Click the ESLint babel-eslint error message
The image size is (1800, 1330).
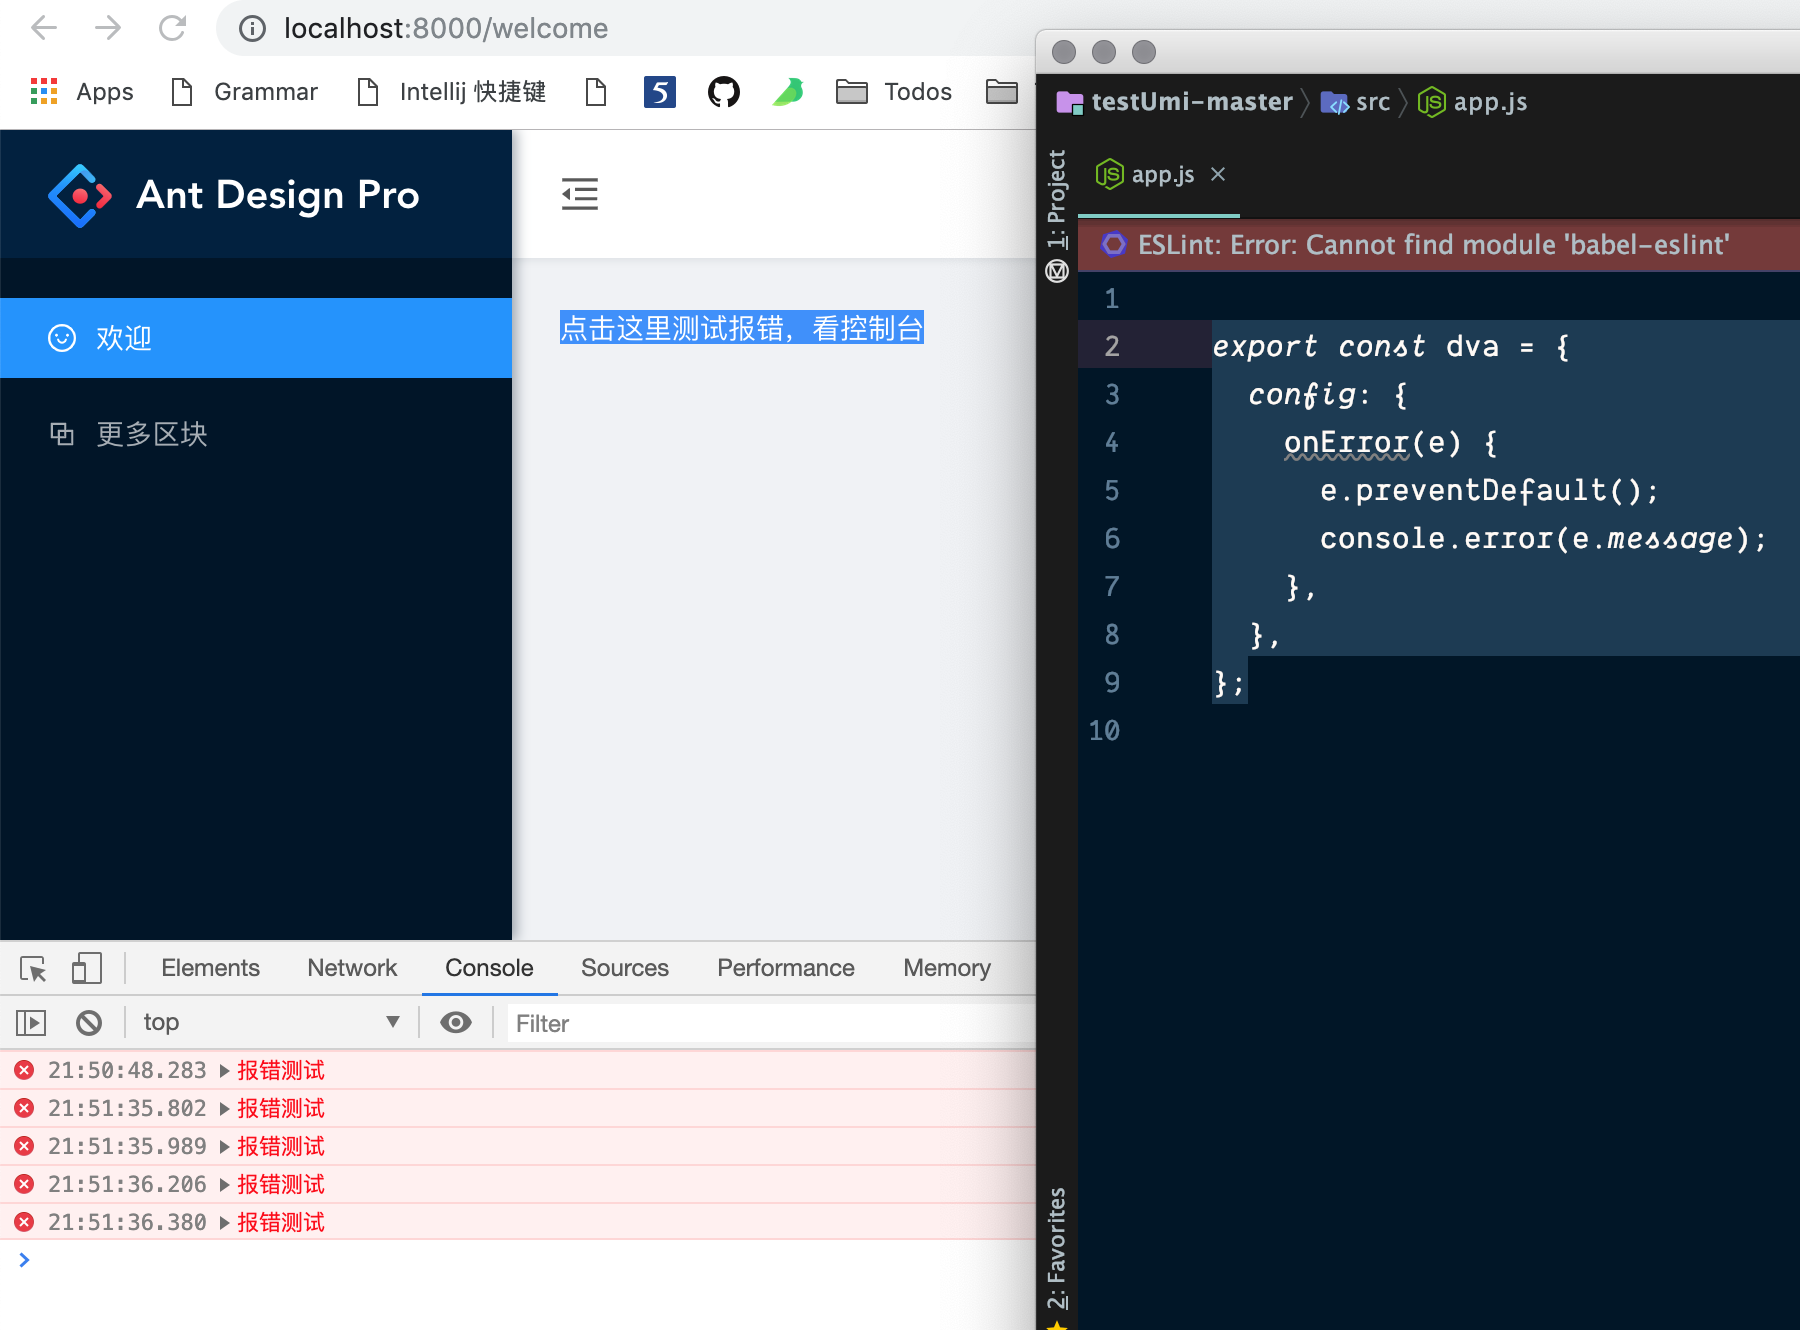pos(1434,245)
